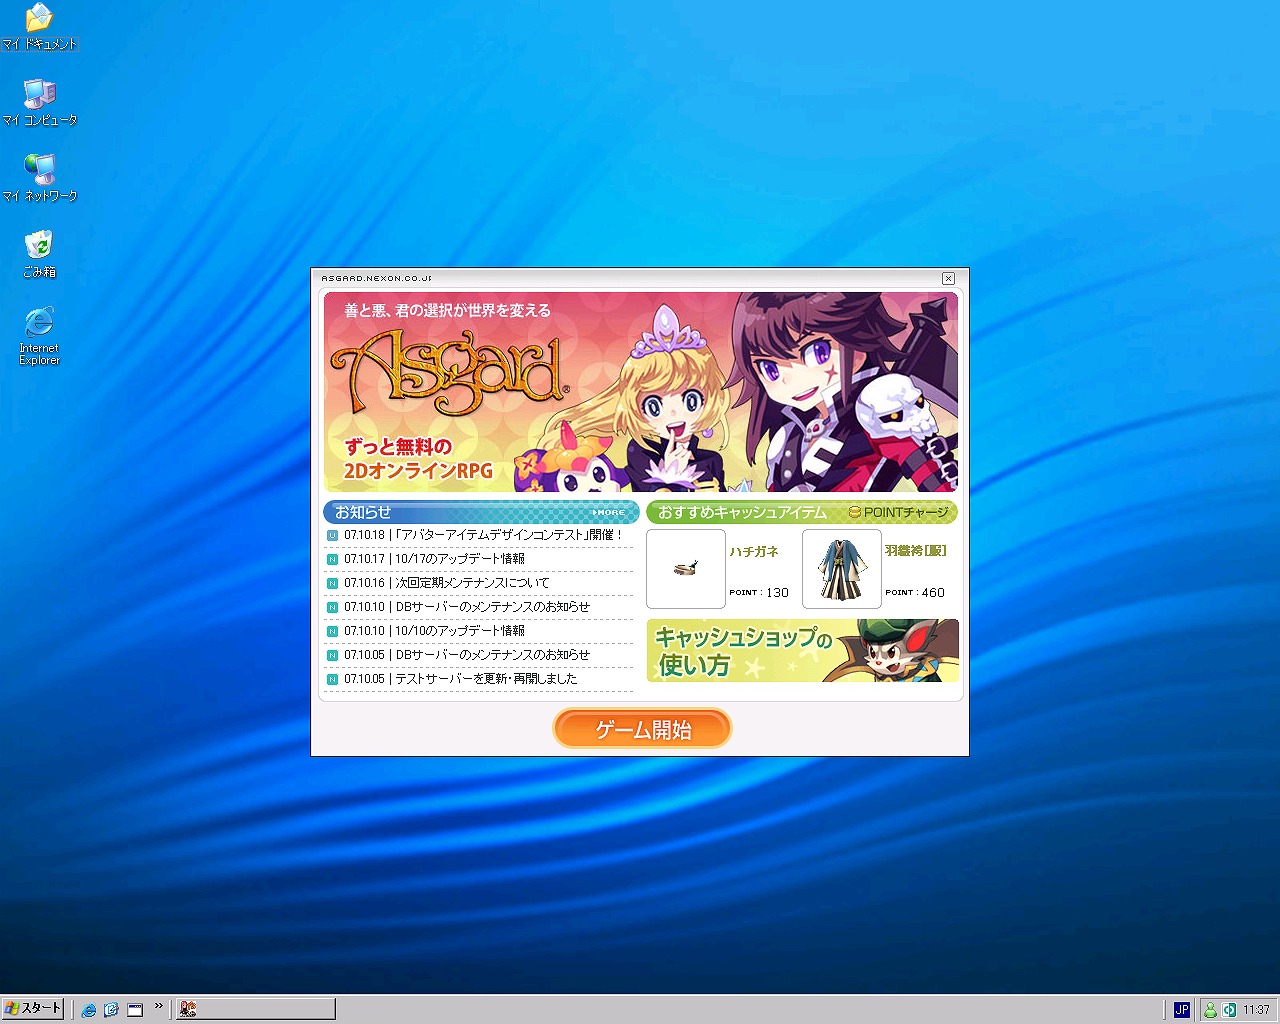Start the game with ゲーム開始
This screenshot has width=1280, height=1024.
[642, 729]
